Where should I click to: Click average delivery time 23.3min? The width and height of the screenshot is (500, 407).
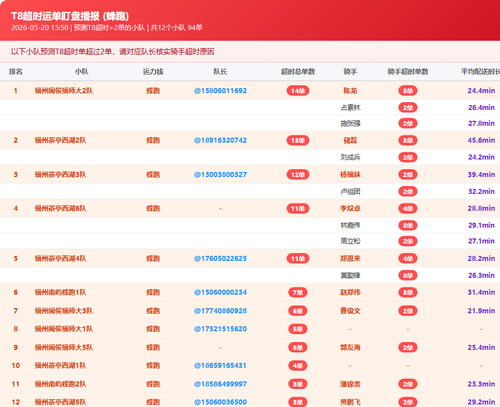(x=481, y=384)
